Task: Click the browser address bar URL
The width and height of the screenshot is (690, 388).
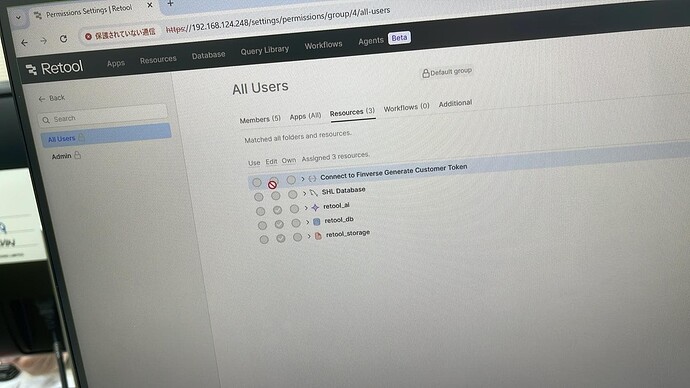Action: 278,21
